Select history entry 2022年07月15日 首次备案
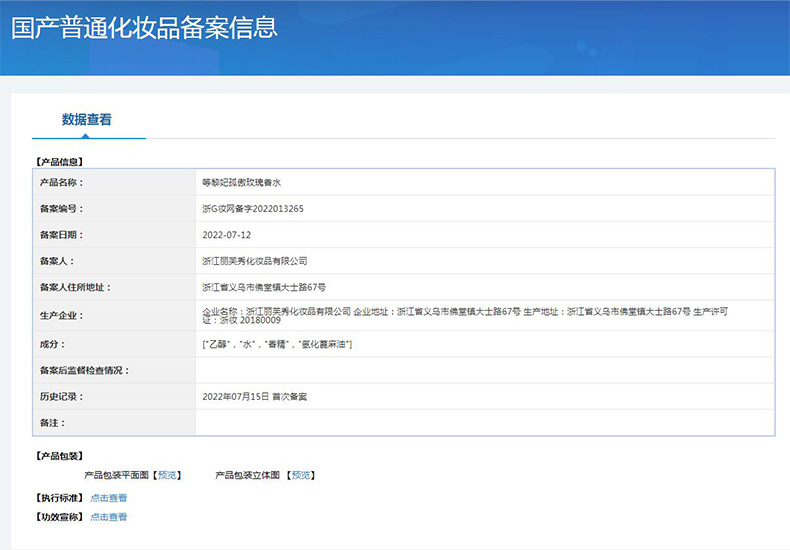790x550 pixels. tap(254, 396)
